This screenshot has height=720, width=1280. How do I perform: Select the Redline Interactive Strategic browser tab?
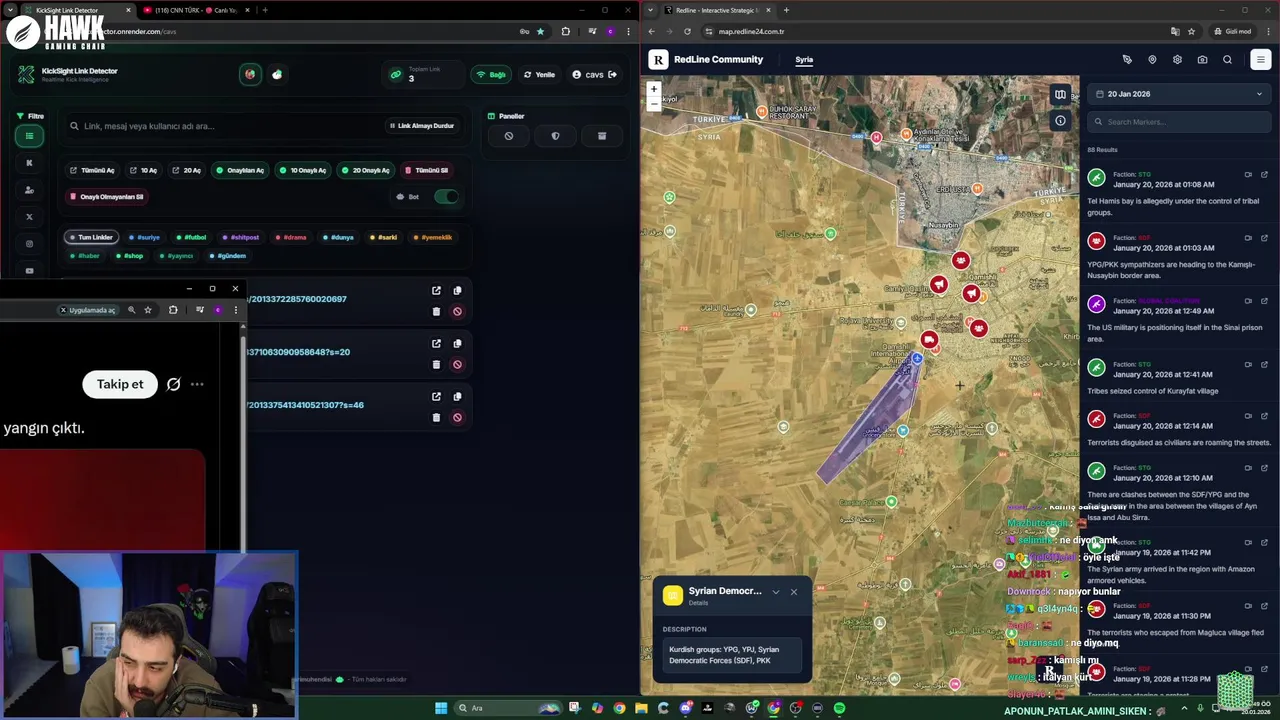[717, 10]
